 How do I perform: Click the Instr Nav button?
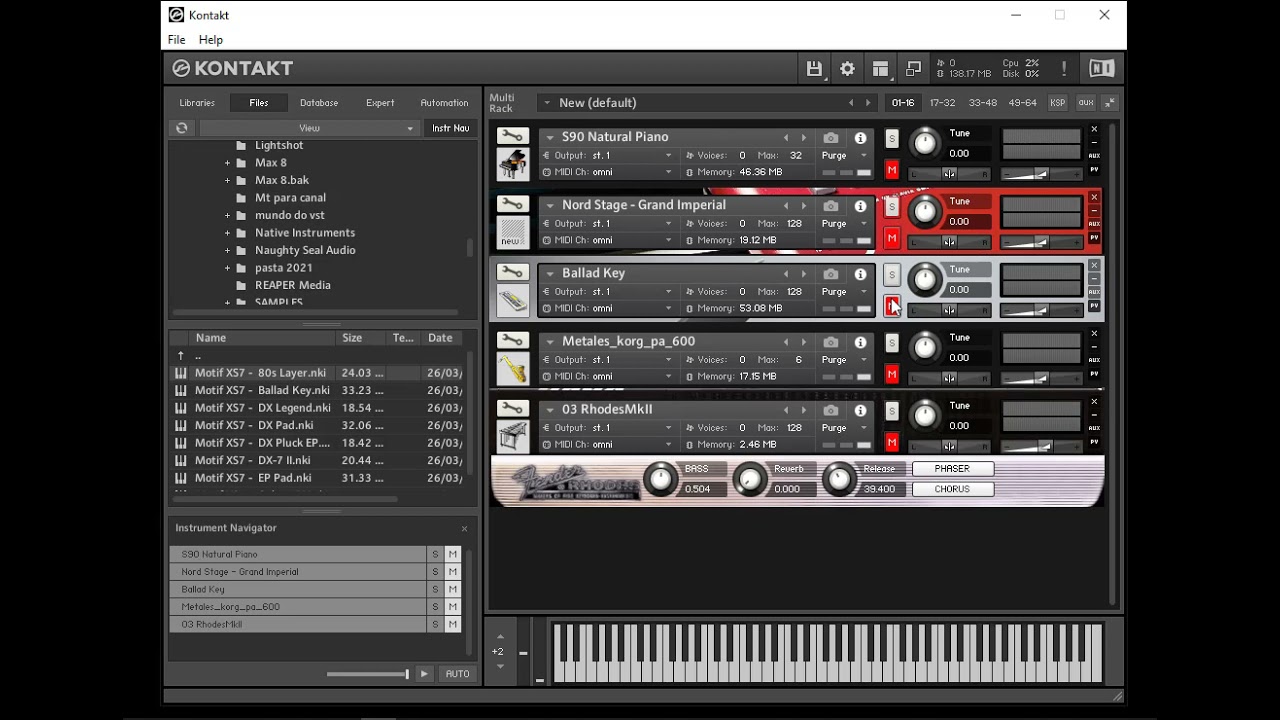[450, 128]
